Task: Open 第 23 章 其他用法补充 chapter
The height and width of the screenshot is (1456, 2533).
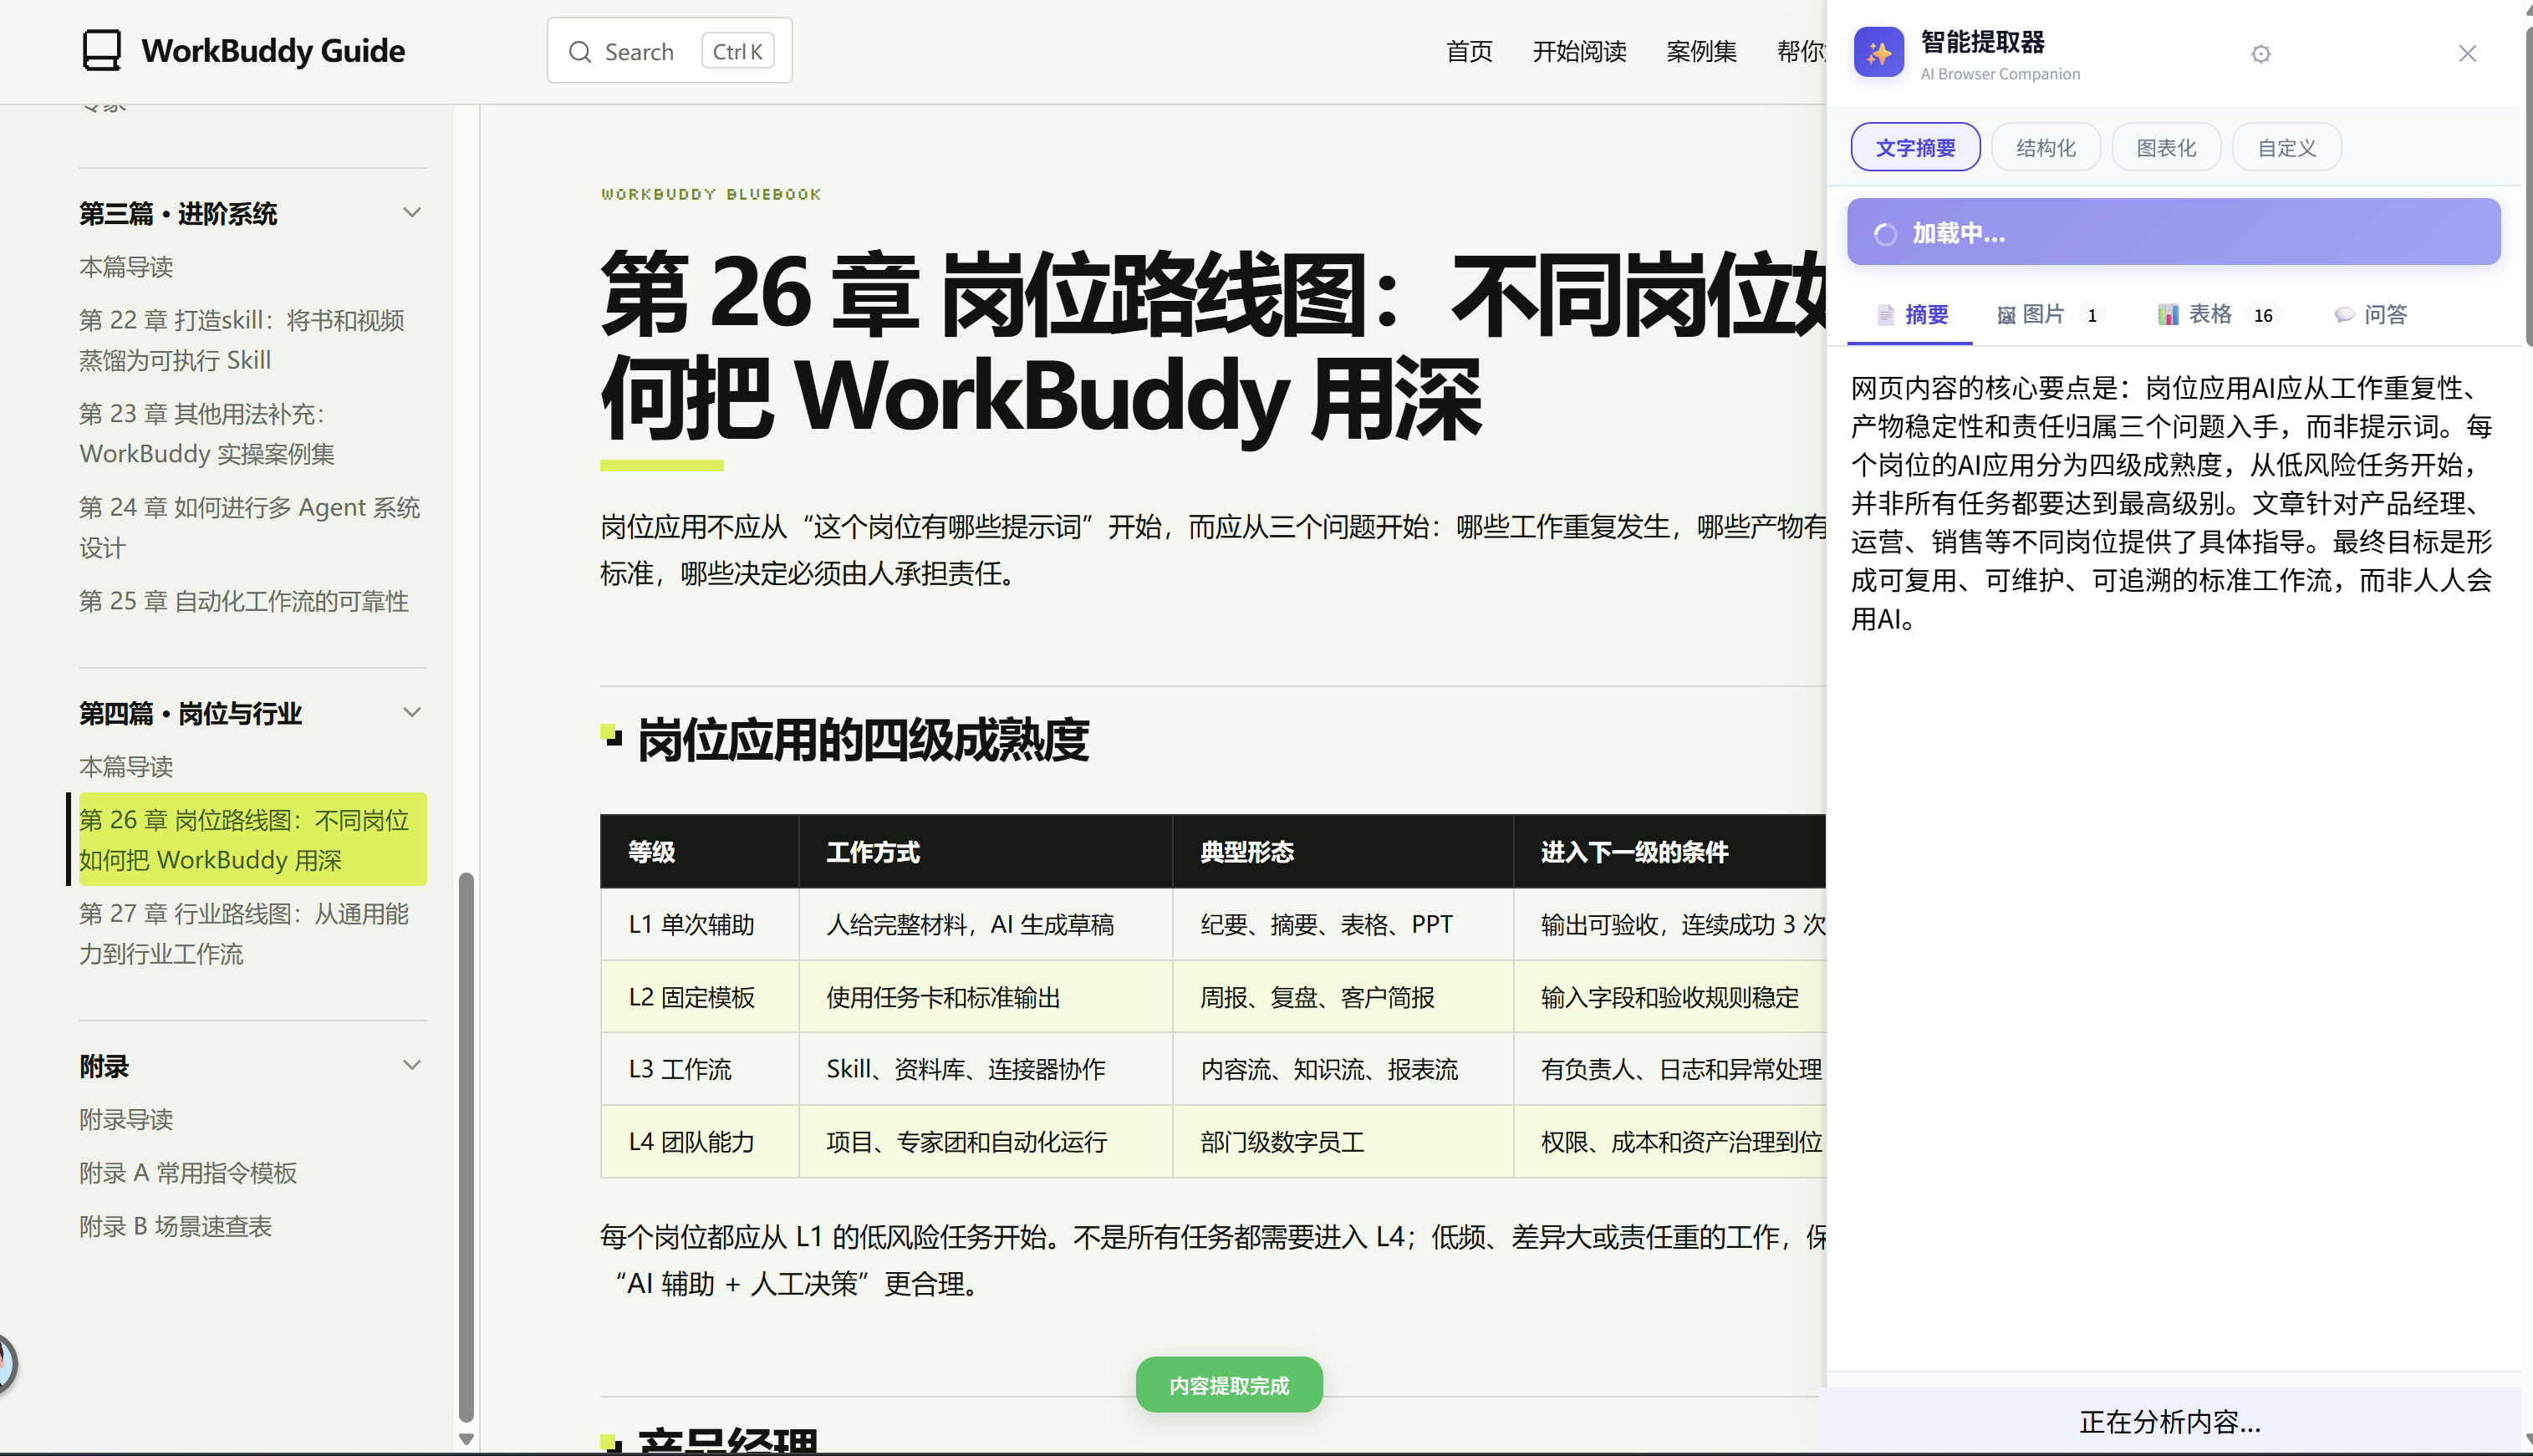Action: pyautogui.click(x=207, y=434)
